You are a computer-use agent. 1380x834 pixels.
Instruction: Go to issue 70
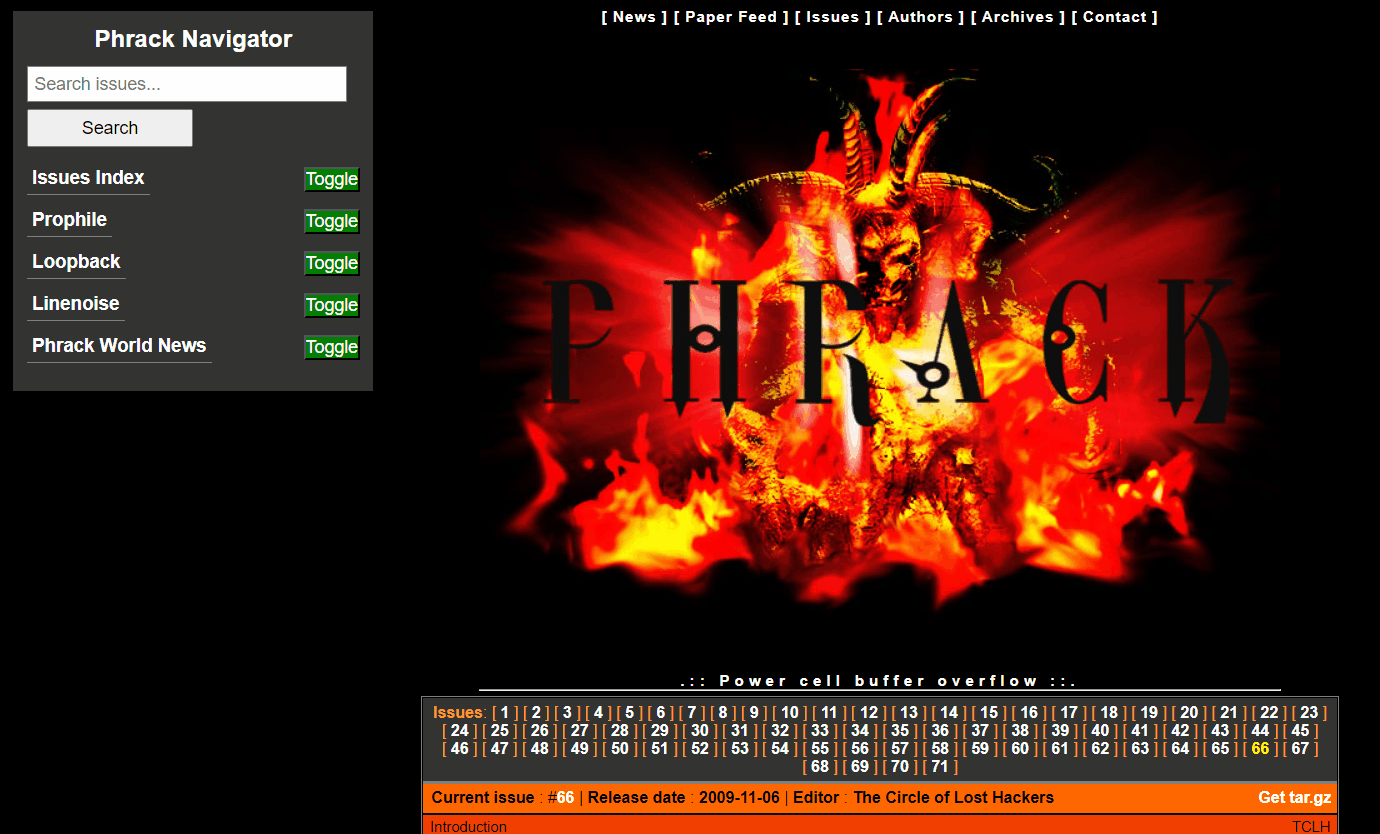tap(900, 767)
